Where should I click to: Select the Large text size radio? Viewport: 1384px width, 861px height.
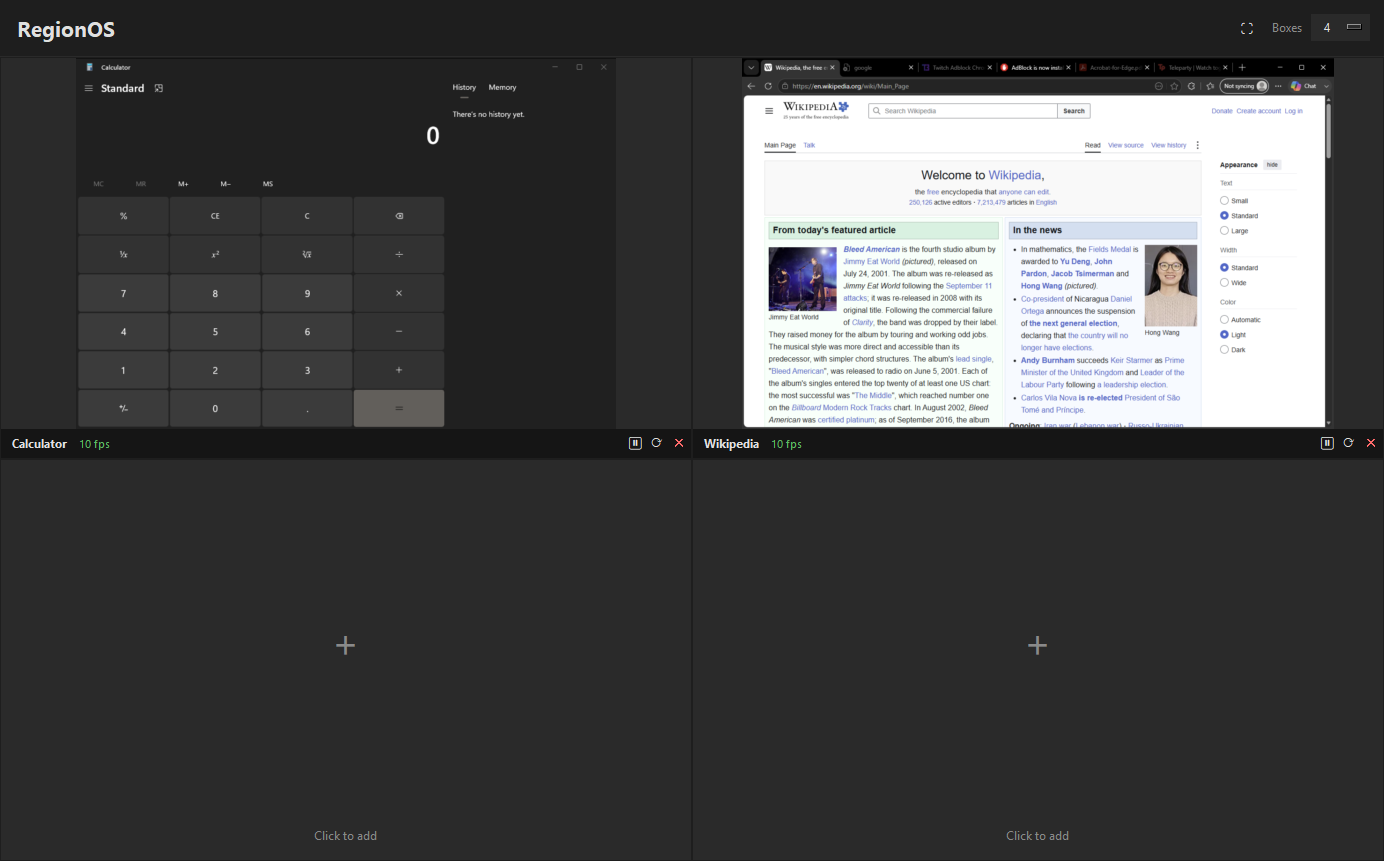pyautogui.click(x=1224, y=231)
